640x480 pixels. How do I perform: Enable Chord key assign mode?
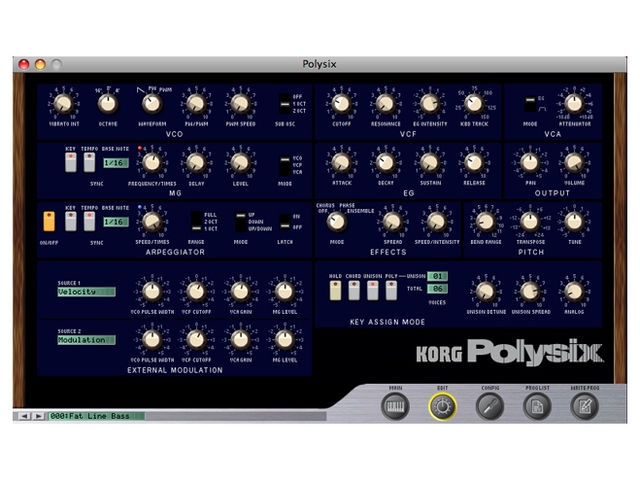[354, 291]
